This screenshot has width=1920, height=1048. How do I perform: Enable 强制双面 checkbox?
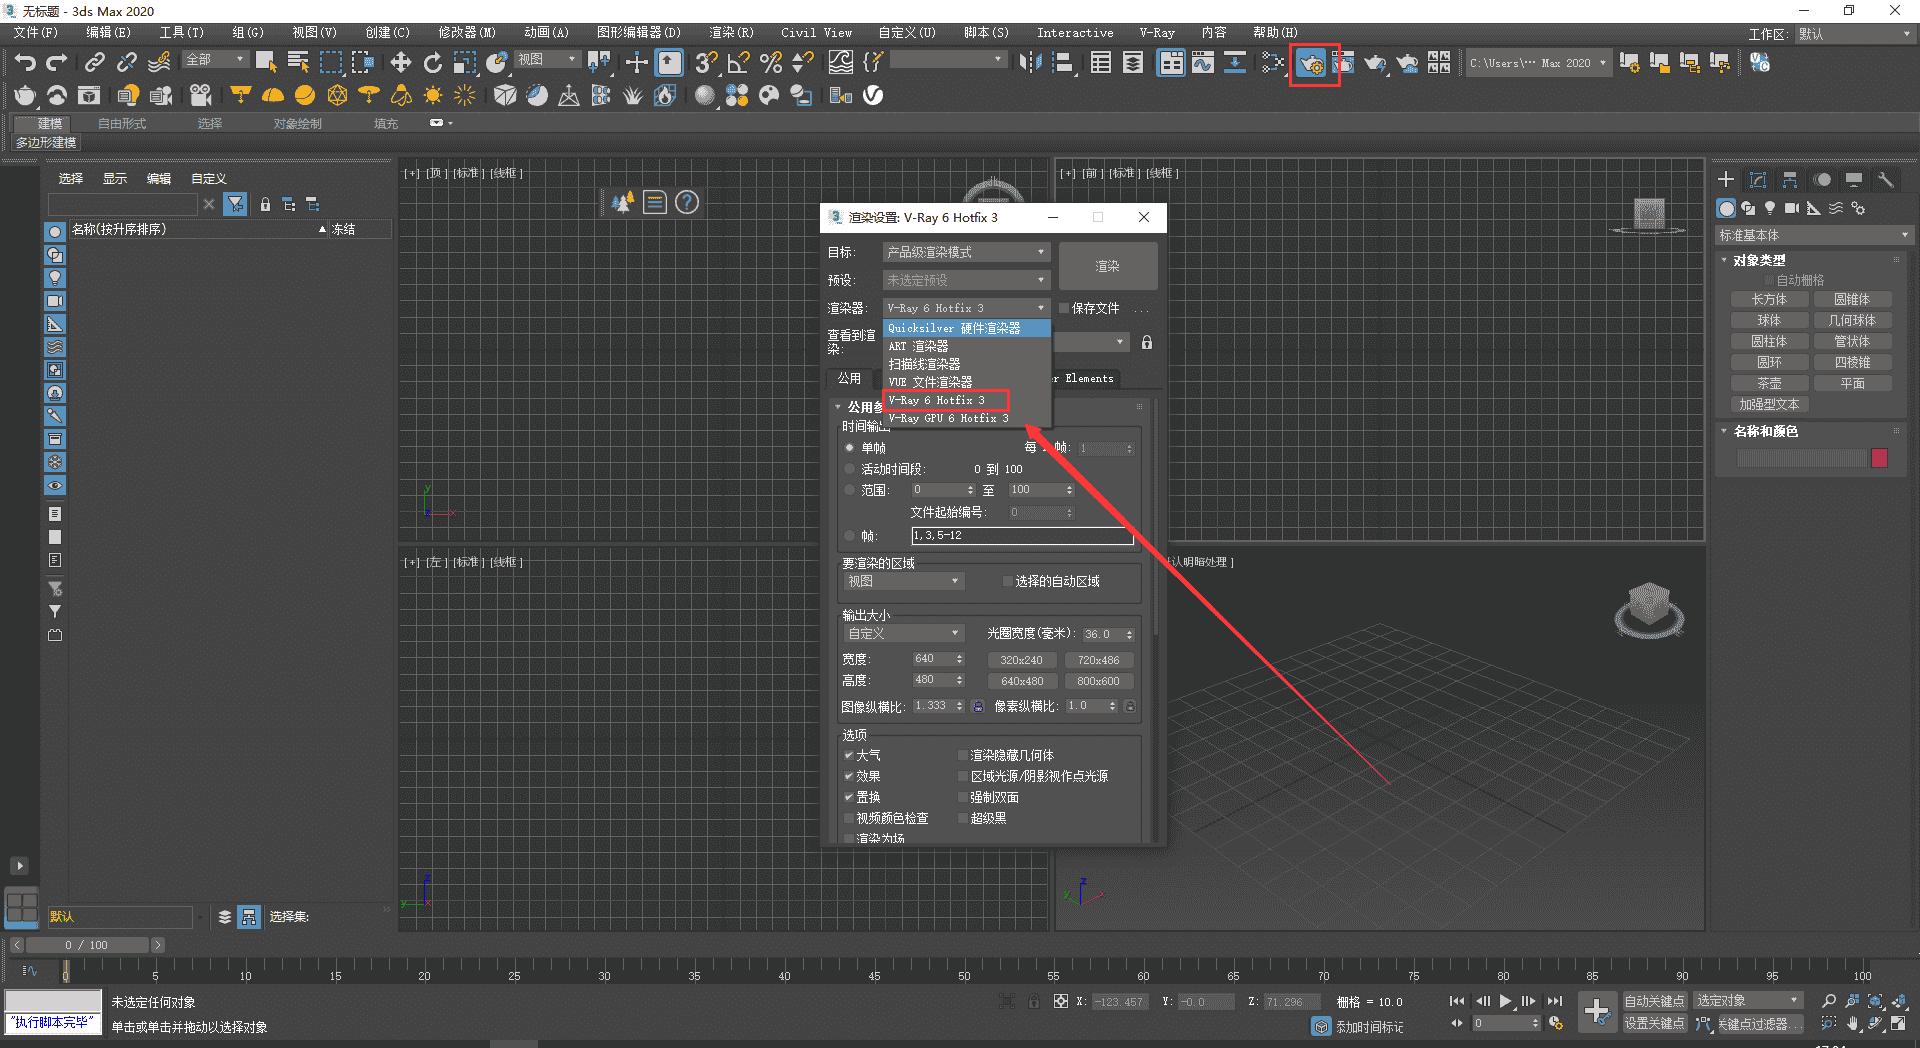pyautogui.click(x=963, y=797)
